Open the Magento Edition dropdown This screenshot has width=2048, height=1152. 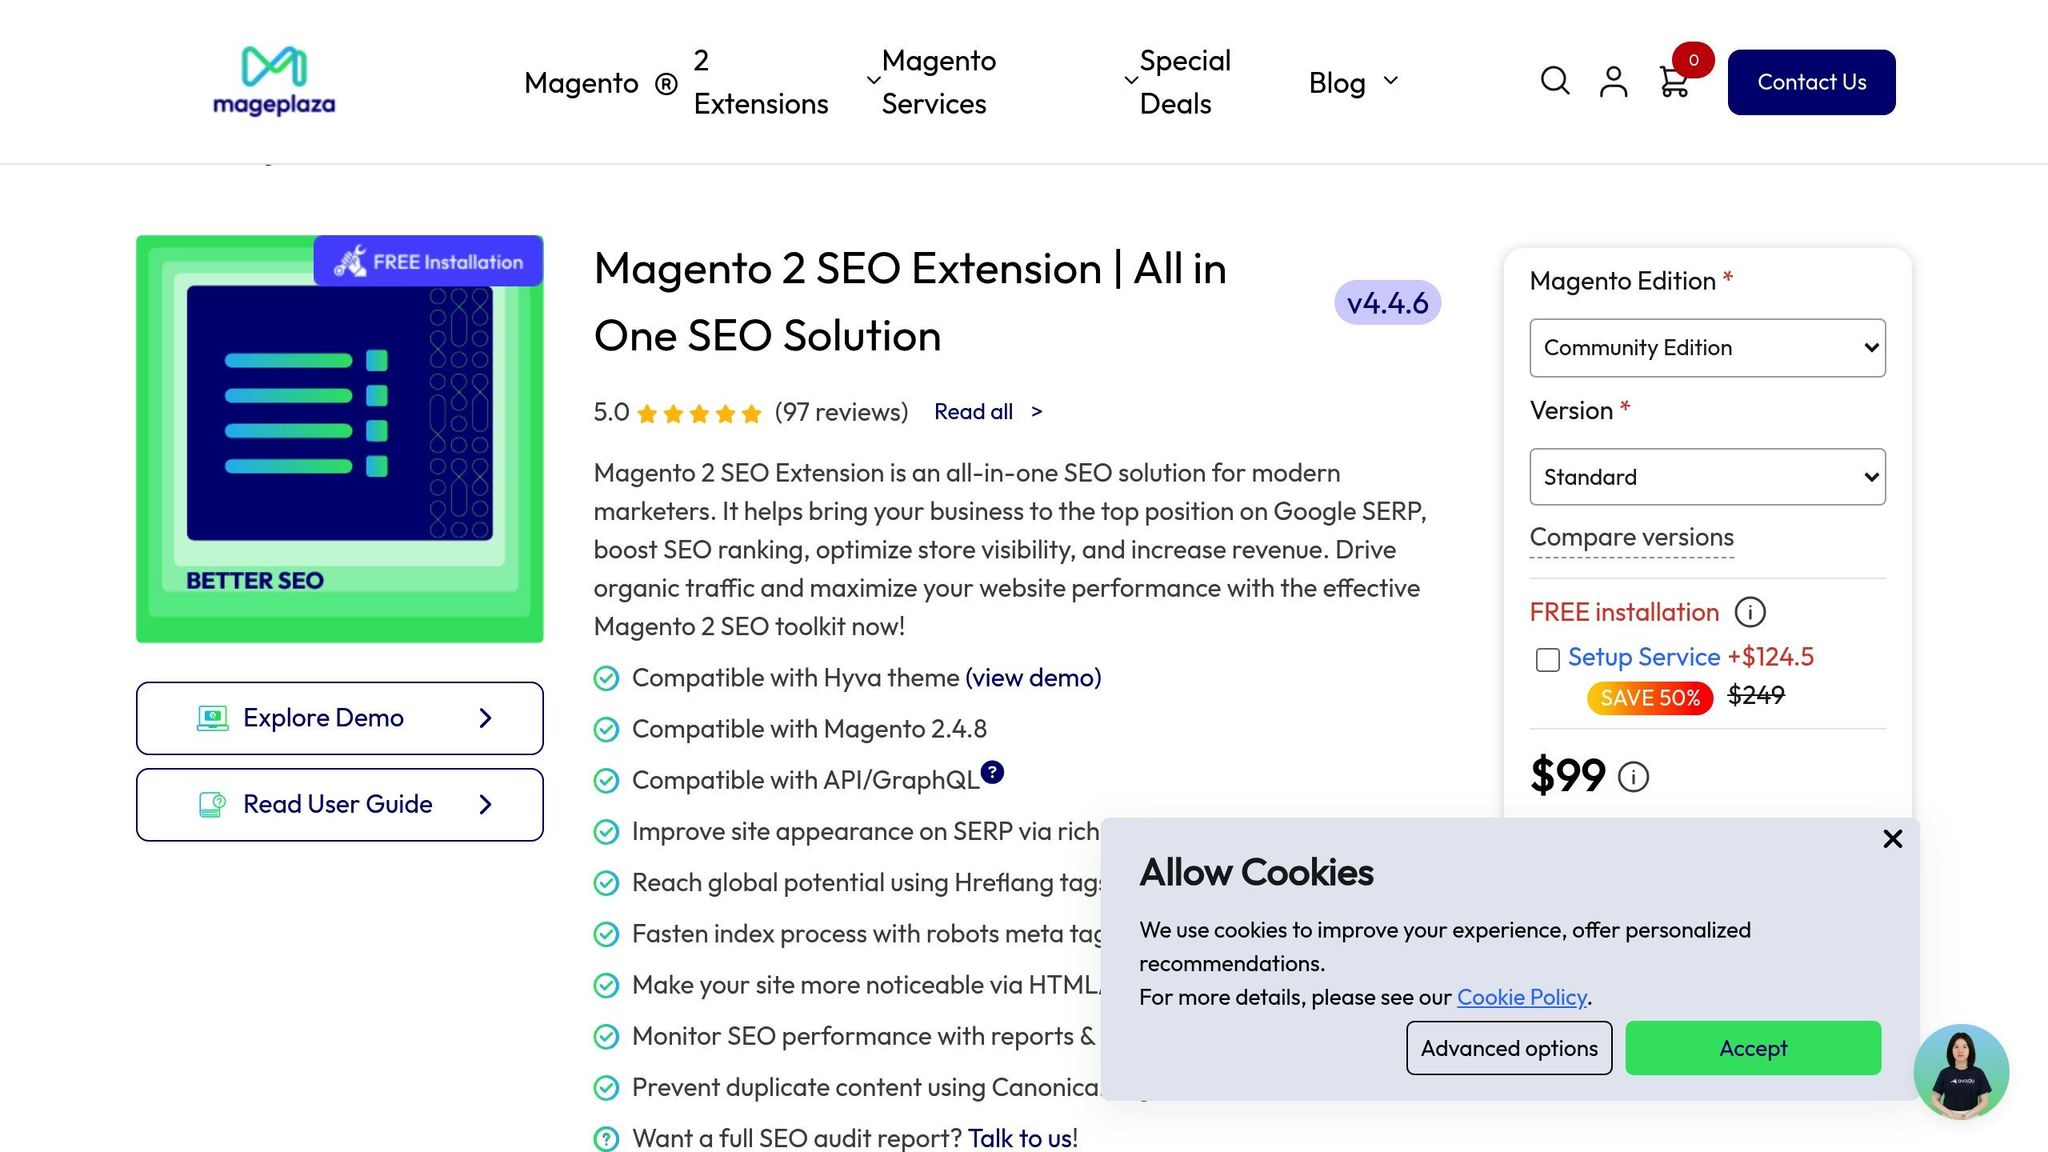[x=1707, y=347]
